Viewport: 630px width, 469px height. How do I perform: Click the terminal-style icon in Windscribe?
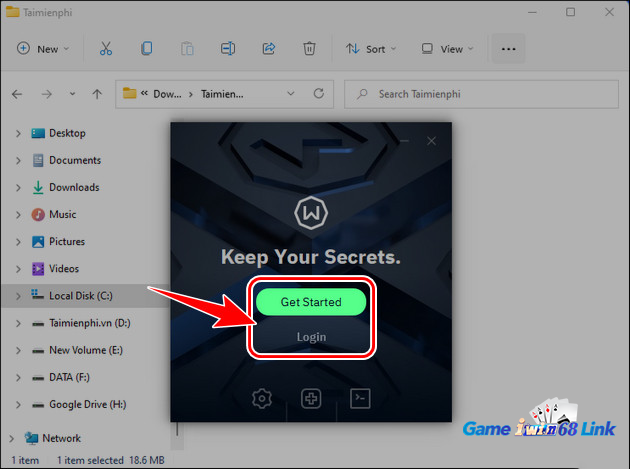tap(360, 399)
